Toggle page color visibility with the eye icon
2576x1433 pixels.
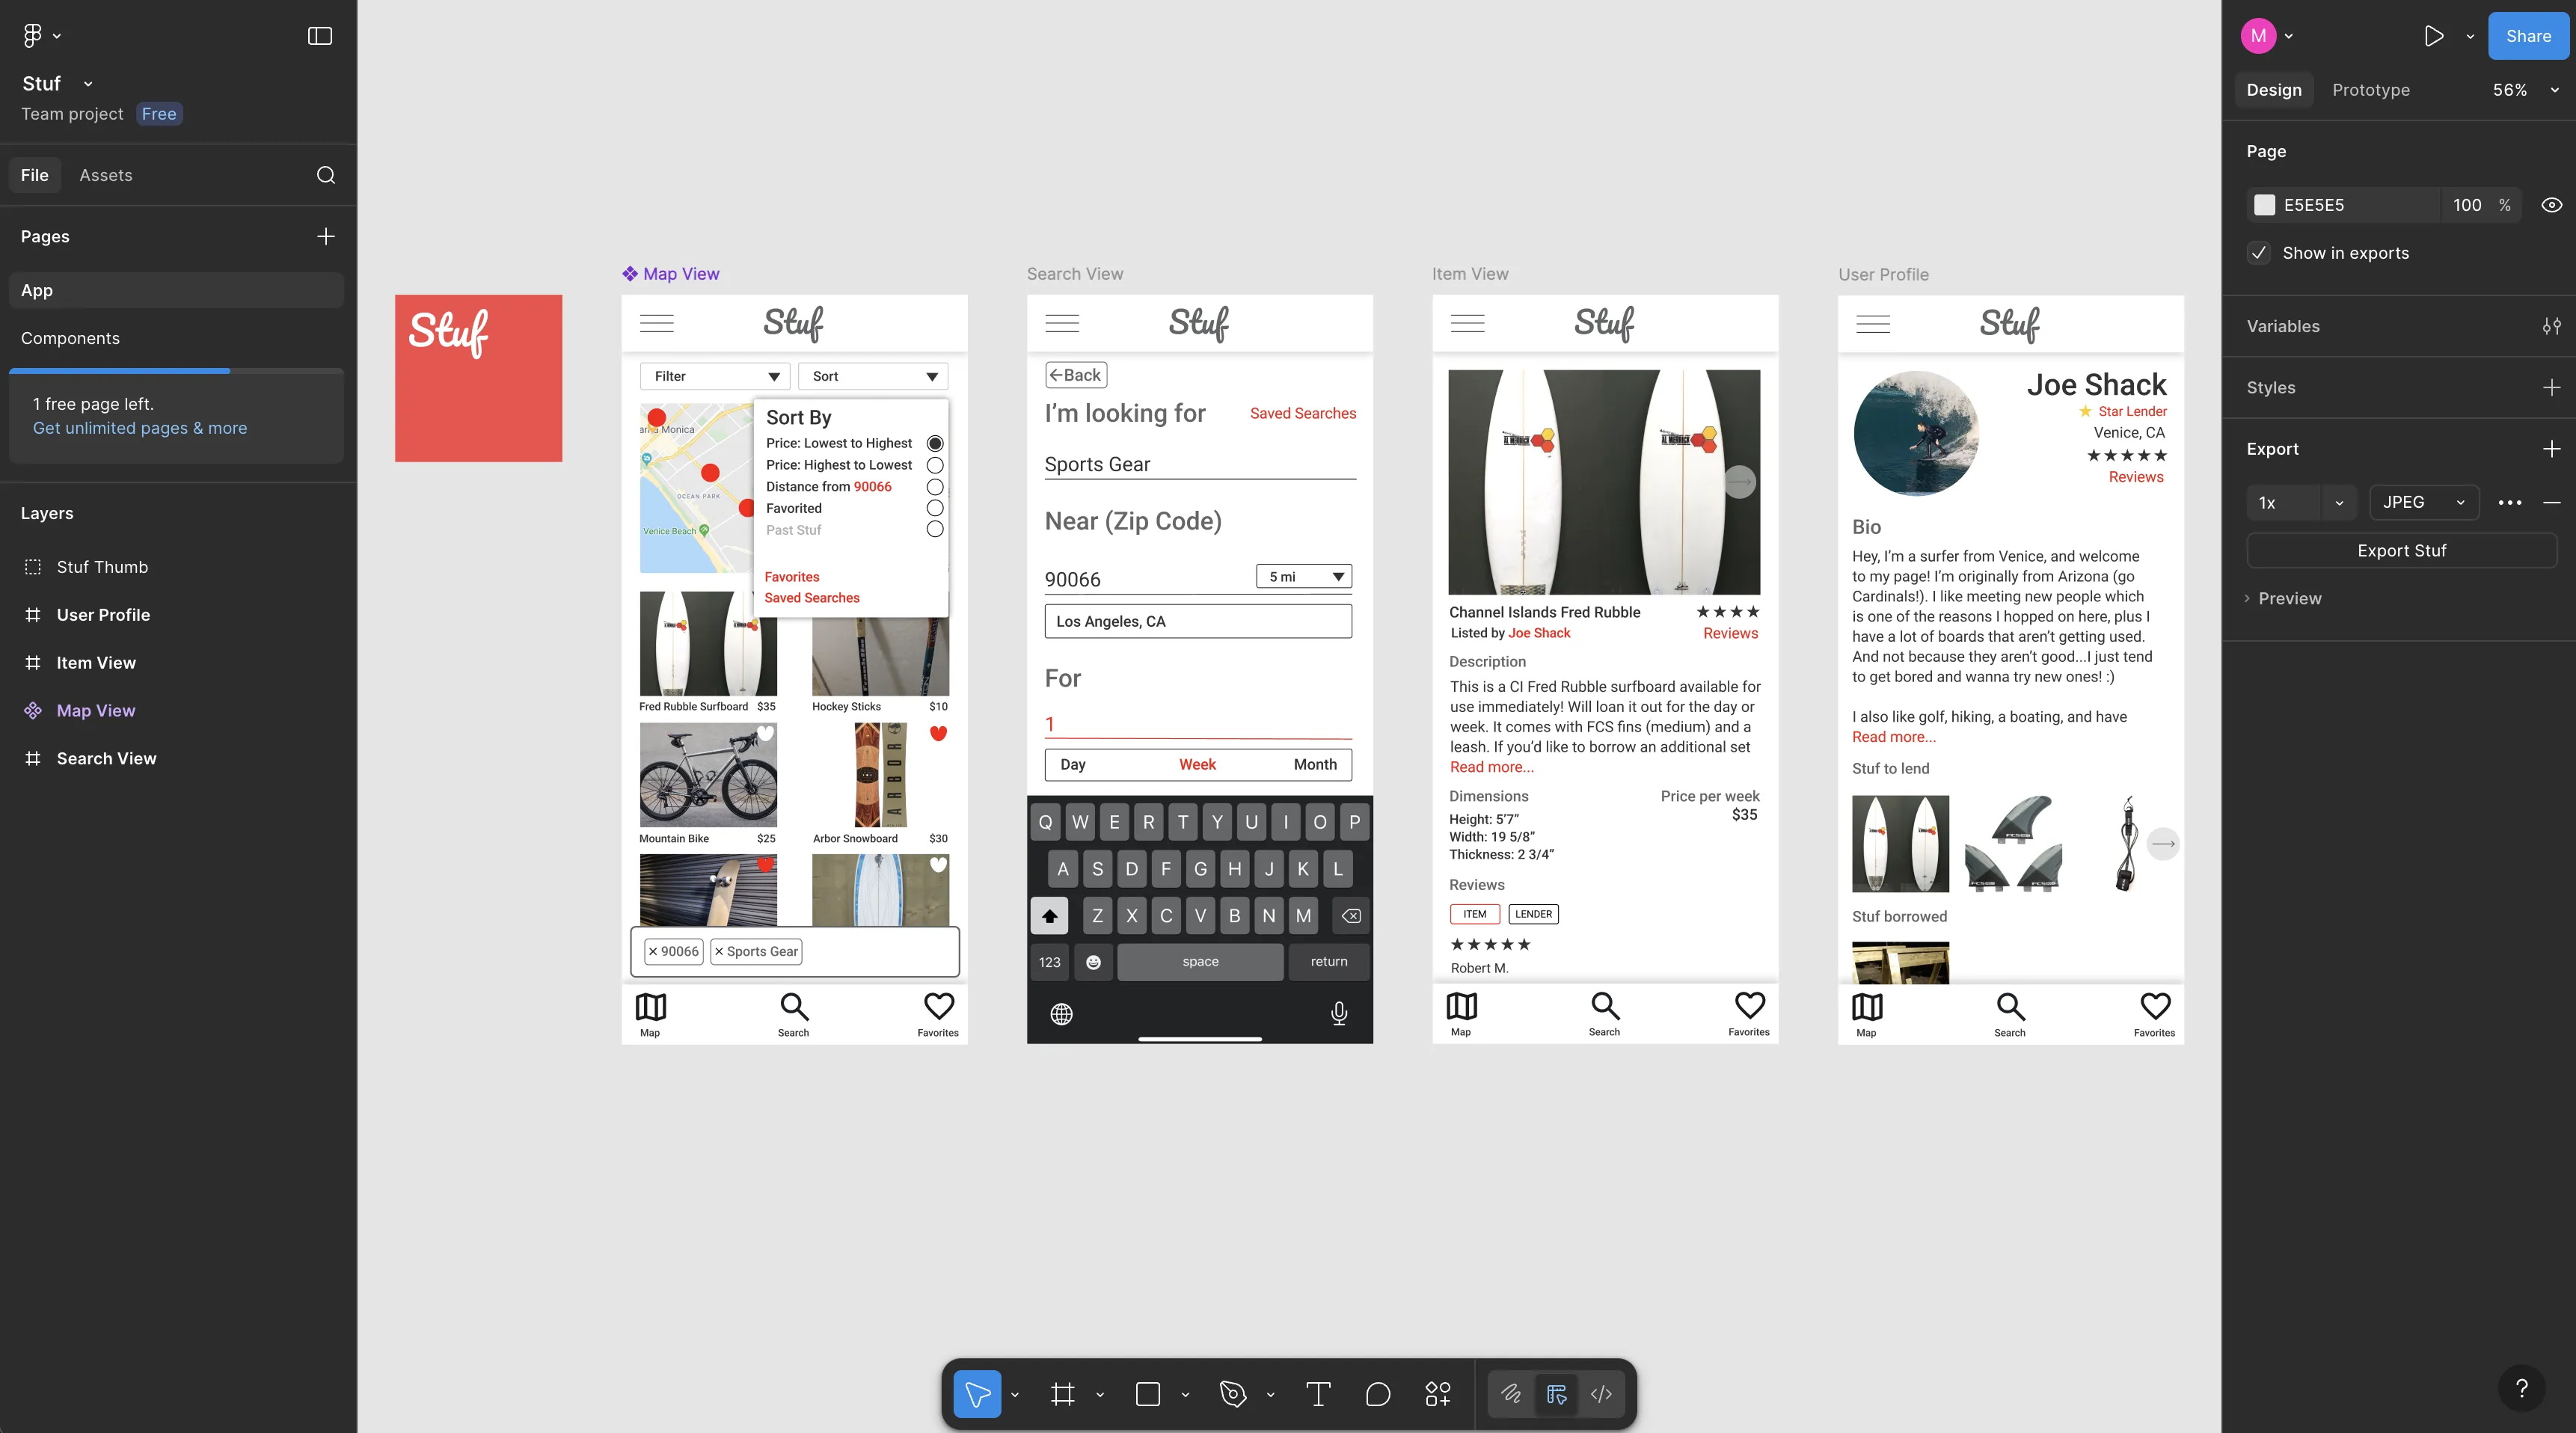tap(2551, 205)
